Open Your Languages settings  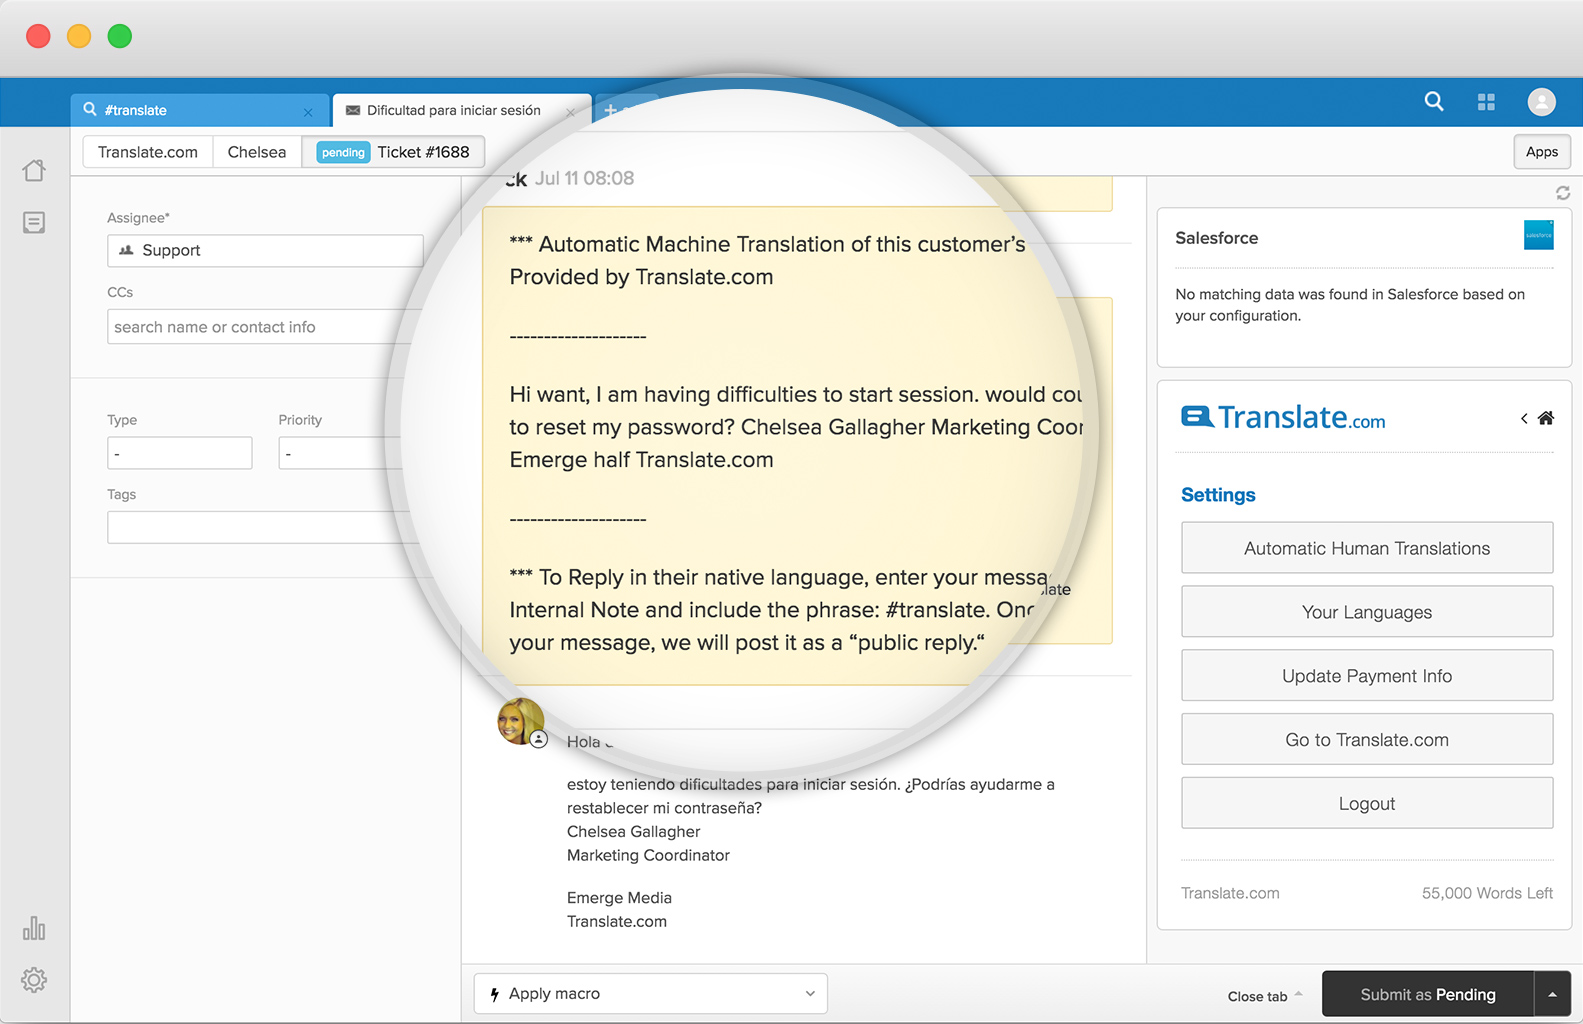1367,612
